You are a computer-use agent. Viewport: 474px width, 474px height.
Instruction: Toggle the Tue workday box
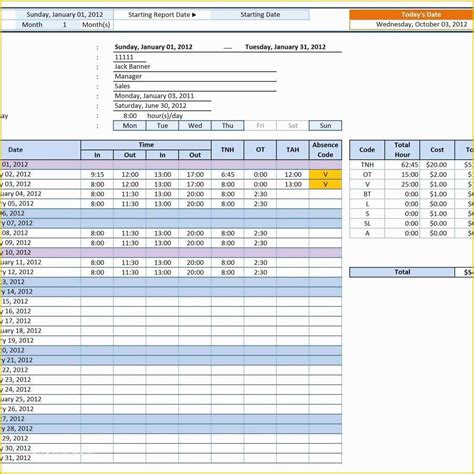[x=162, y=126]
